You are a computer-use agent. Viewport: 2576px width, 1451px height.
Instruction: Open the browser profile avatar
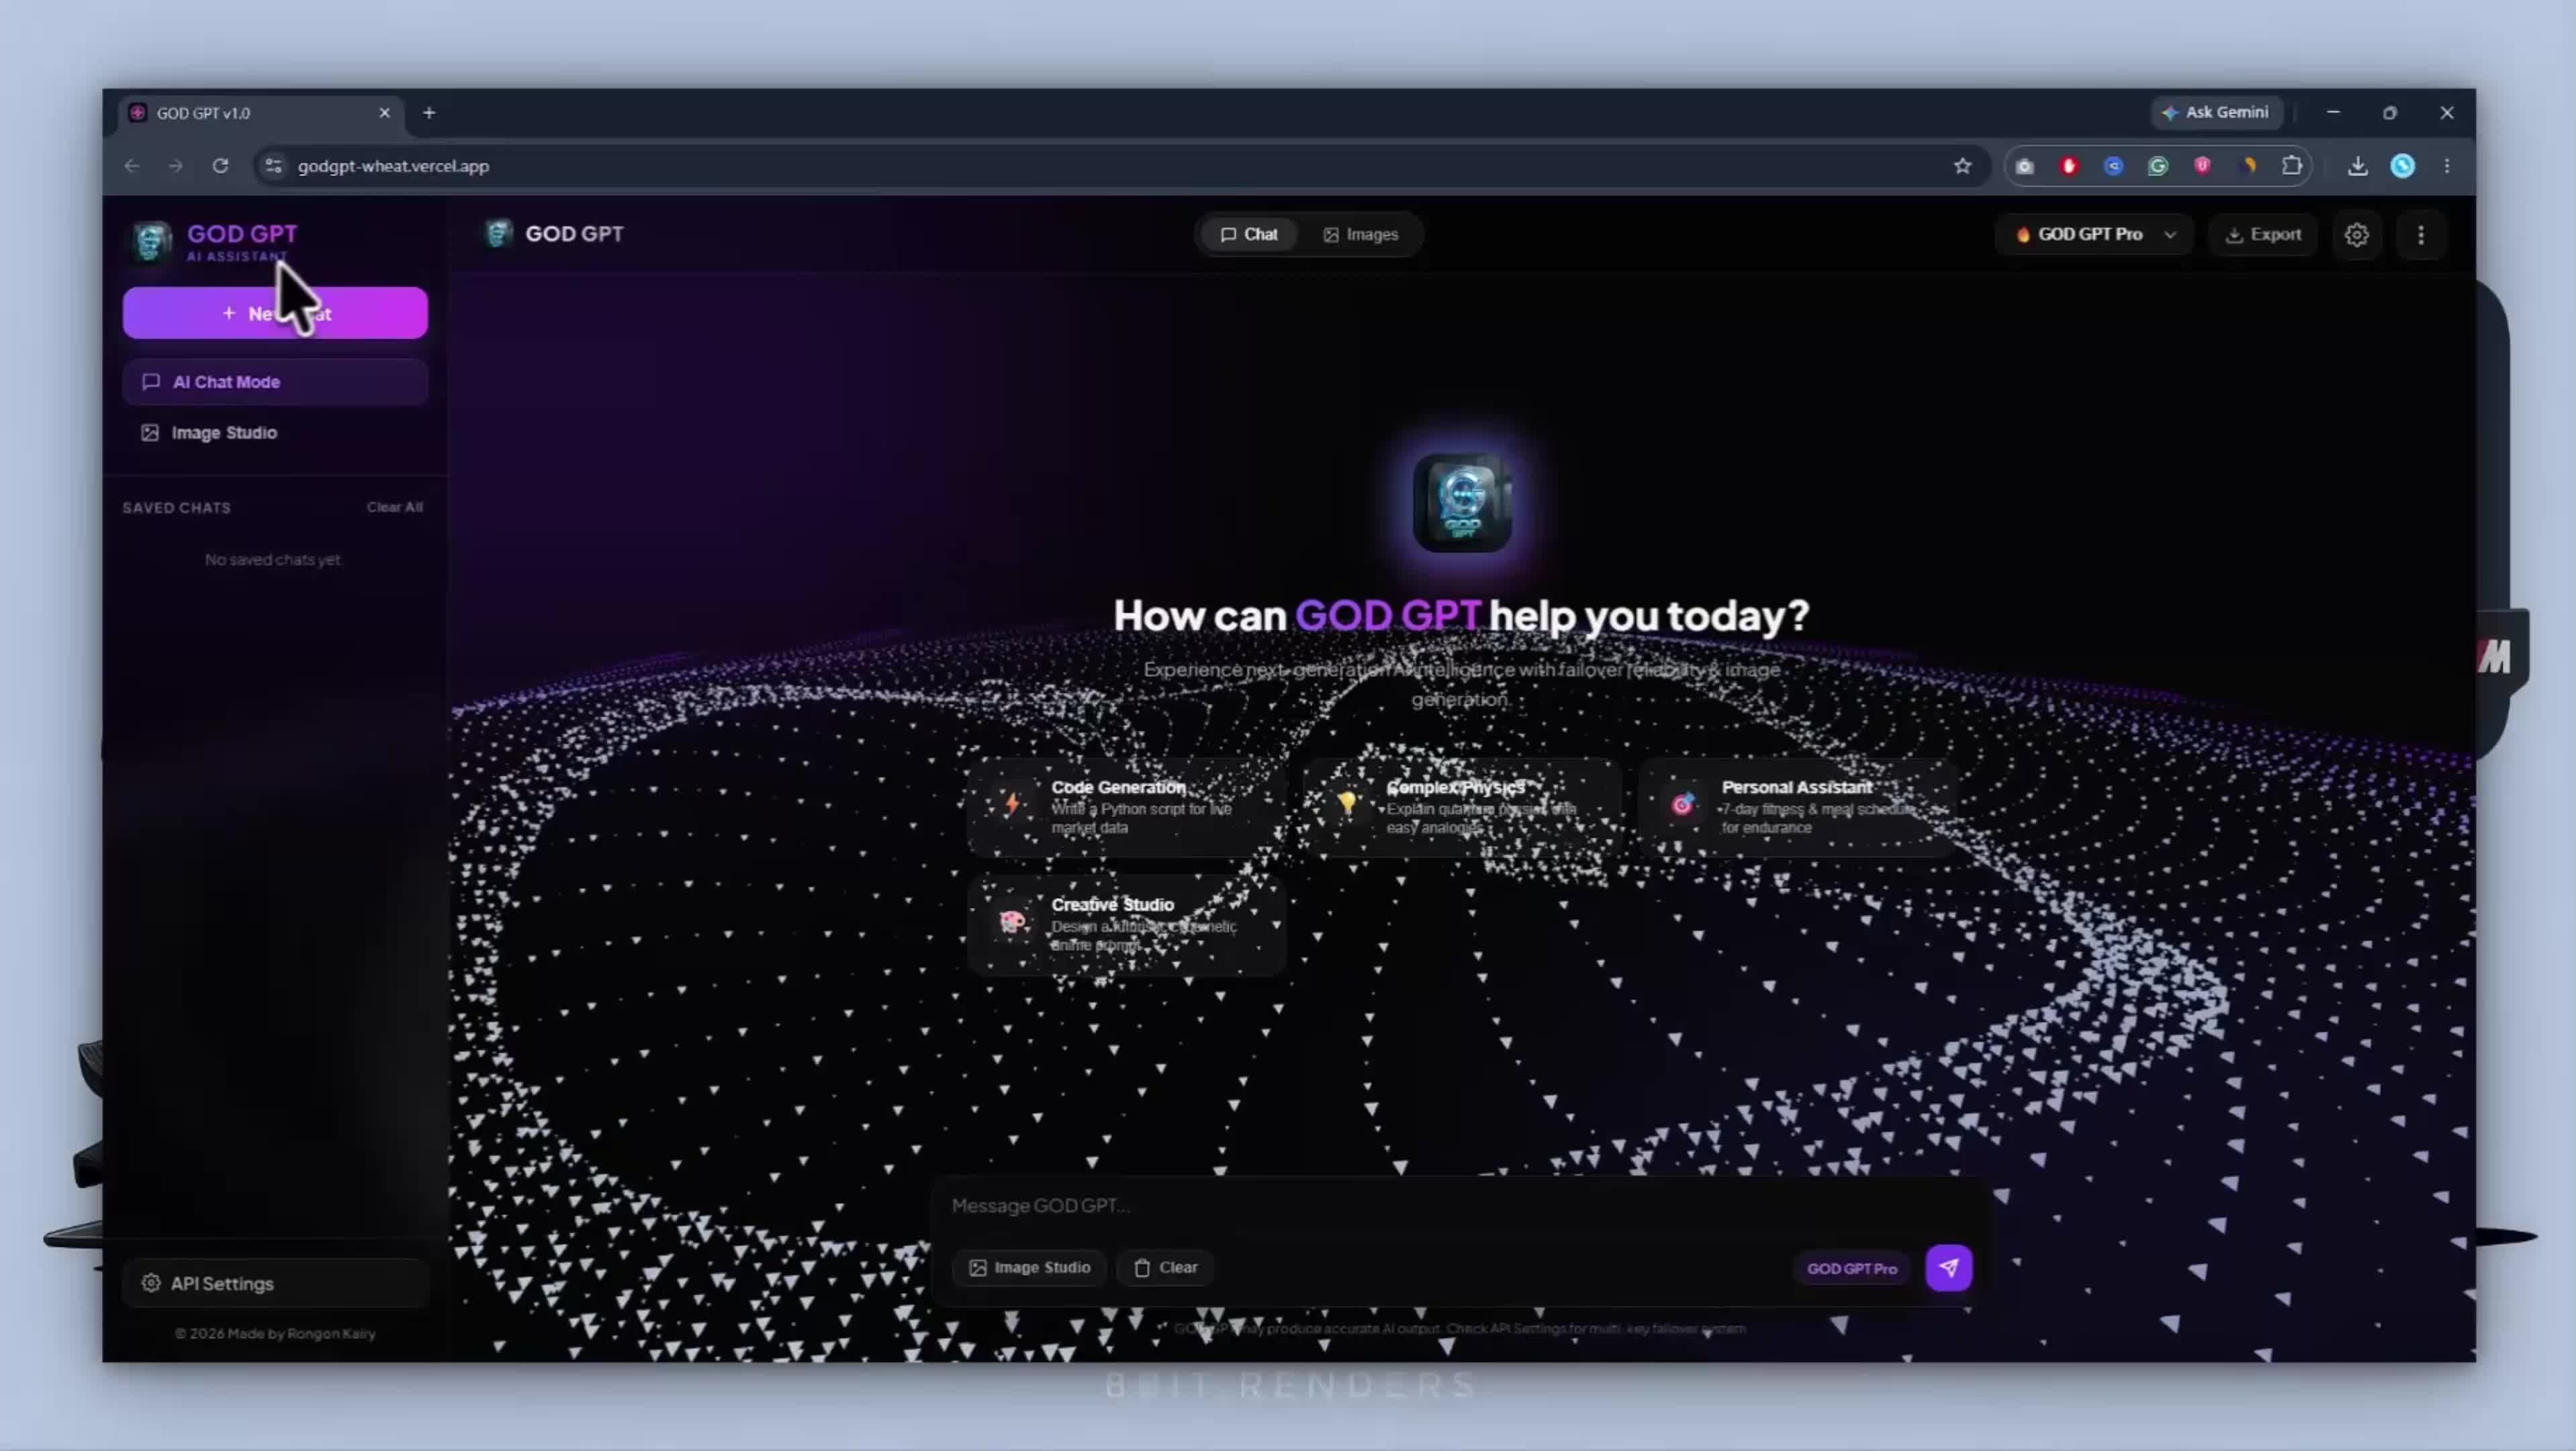pos(2402,166)
